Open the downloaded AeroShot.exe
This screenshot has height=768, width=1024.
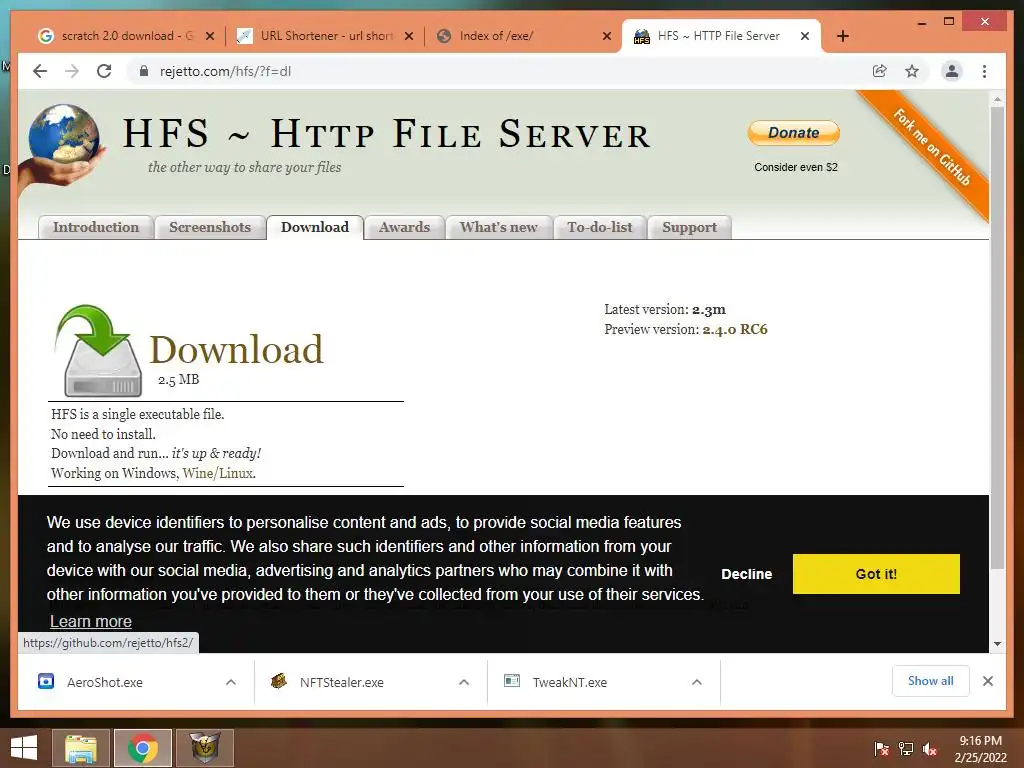(x=104, y=682)
